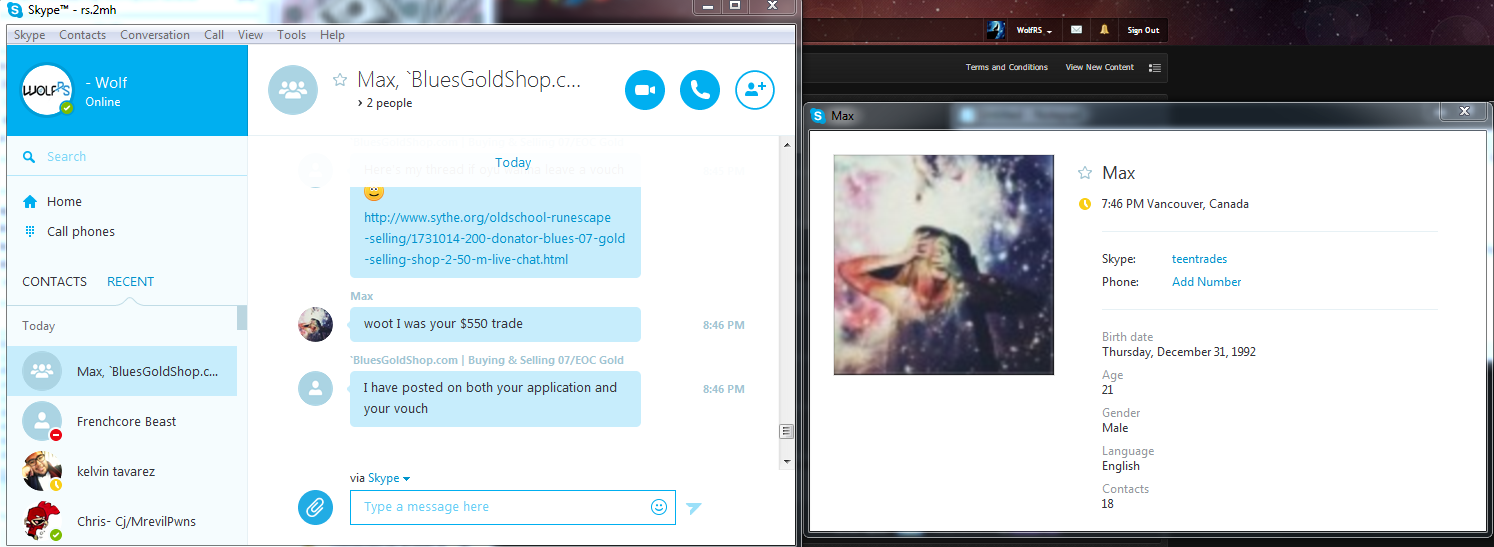Click the chat scrollbar up arrow
1494x547 pixels.
[x=787, y=144]
